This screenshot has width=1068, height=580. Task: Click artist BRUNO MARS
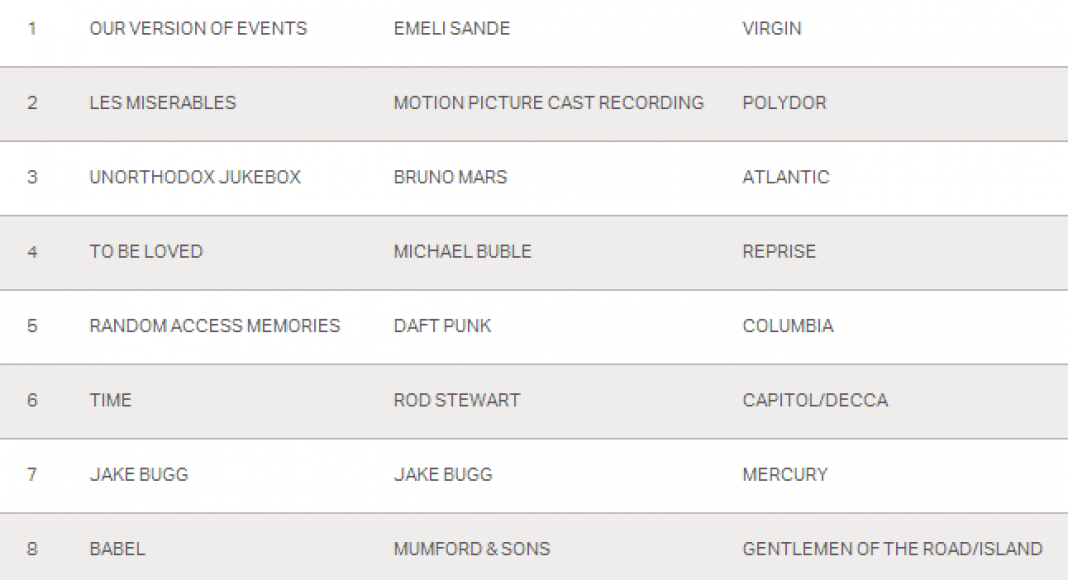pos(450,177)
